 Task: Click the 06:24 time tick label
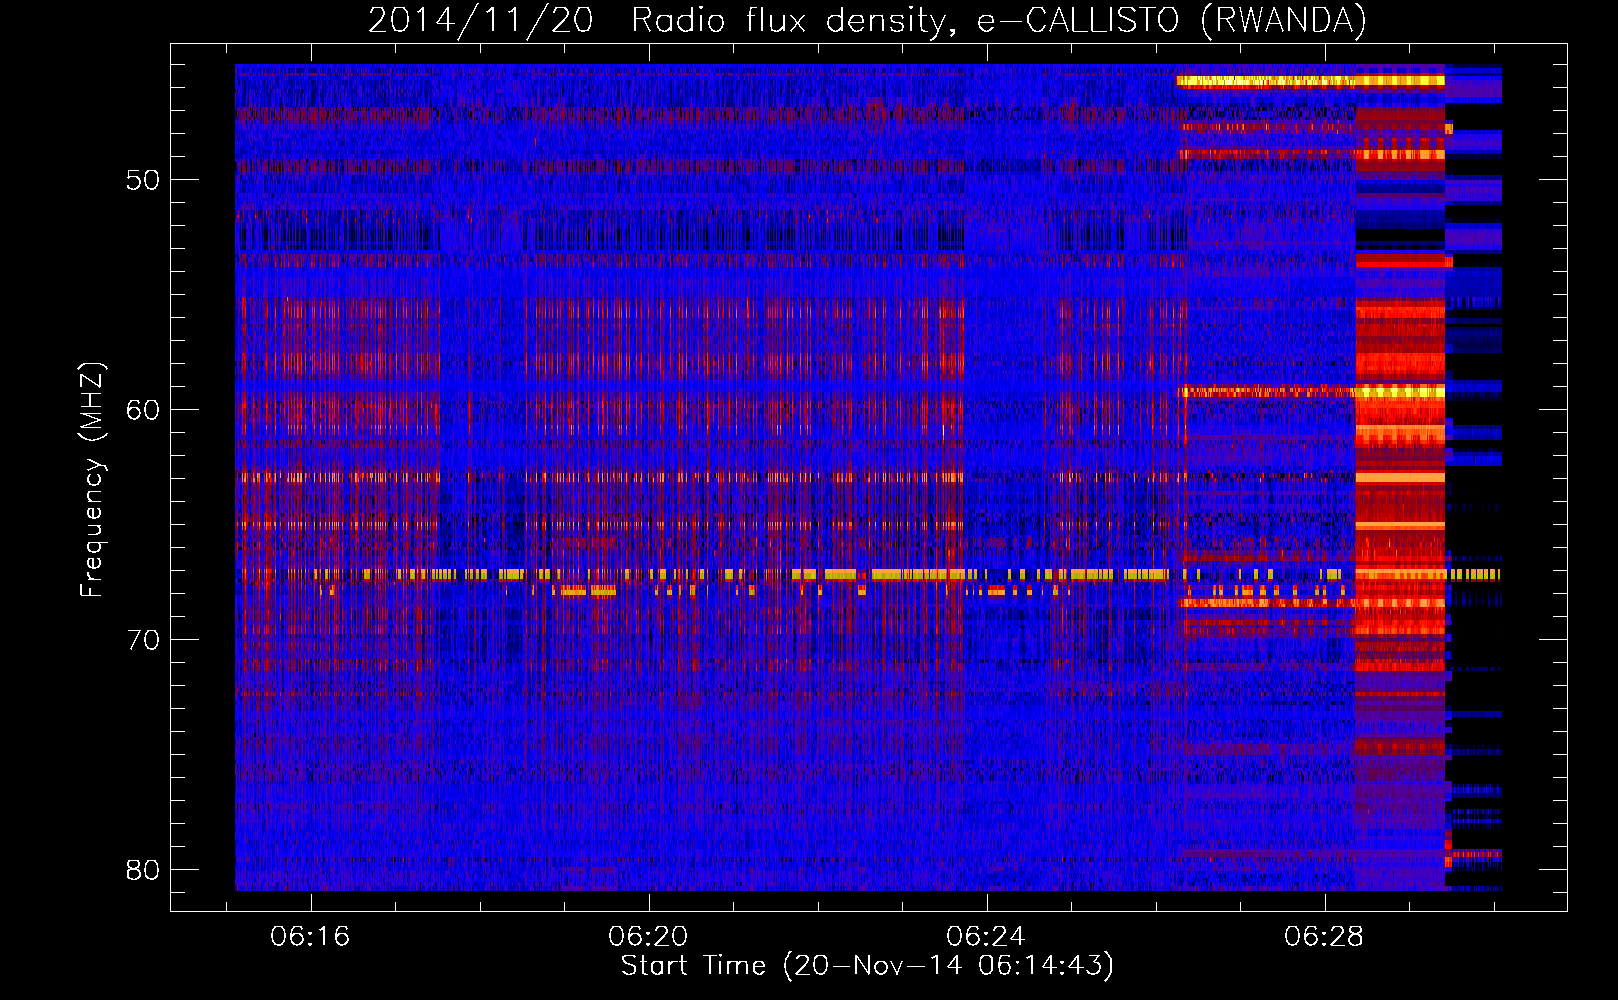point(986,937)
